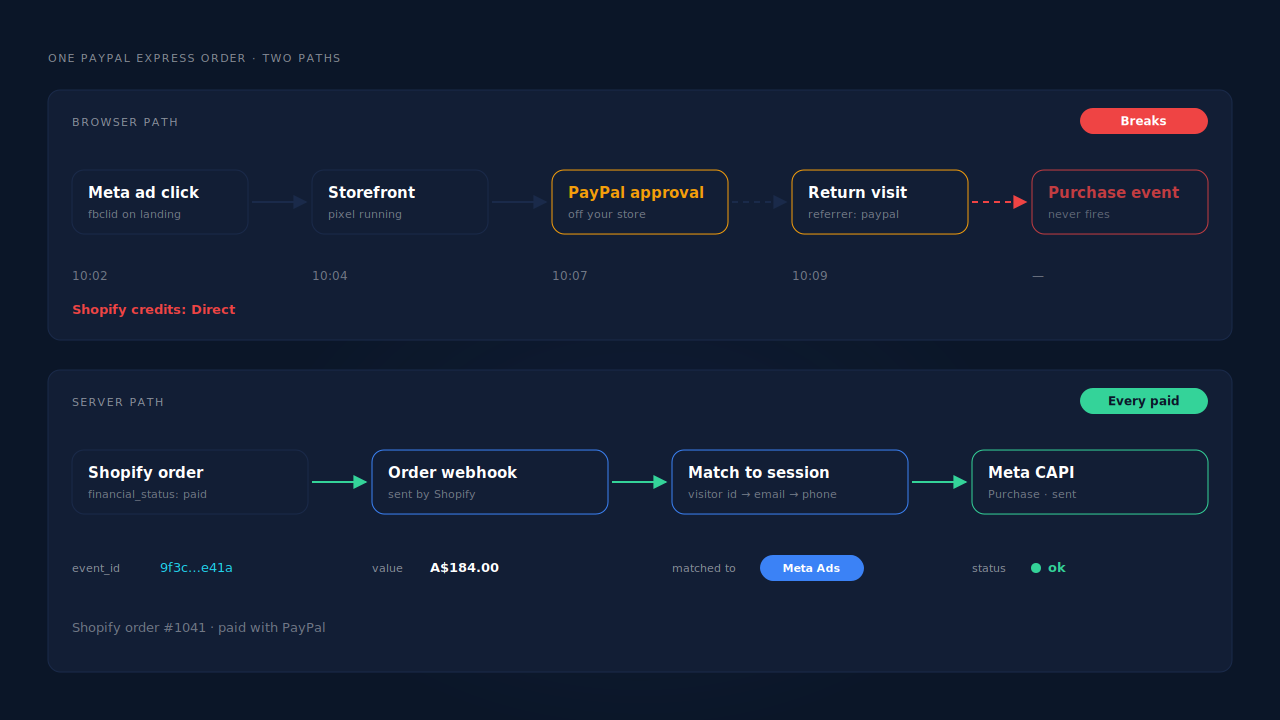The image size is (1280, 720).
Task: Select the Shopify order card
Action: [x=190, y=482]
